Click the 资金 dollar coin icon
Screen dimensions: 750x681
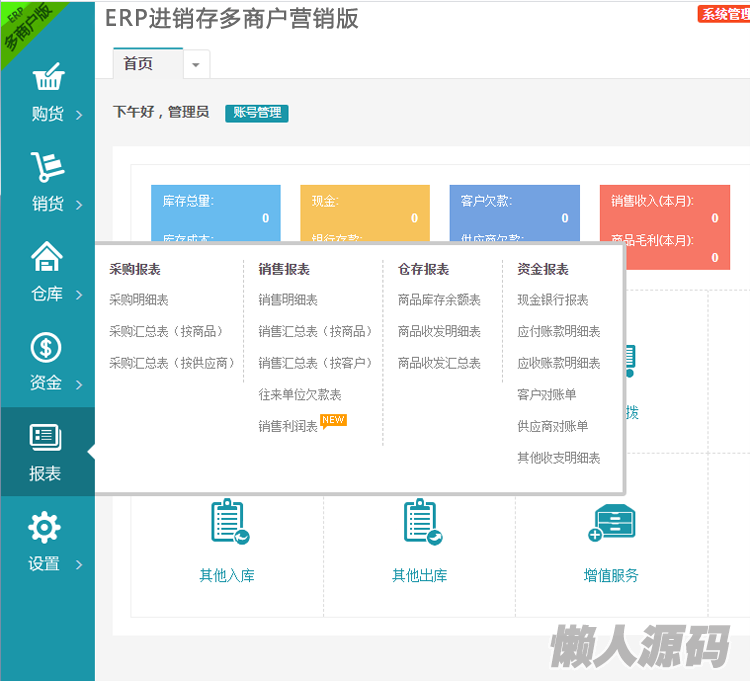point(47,347)
